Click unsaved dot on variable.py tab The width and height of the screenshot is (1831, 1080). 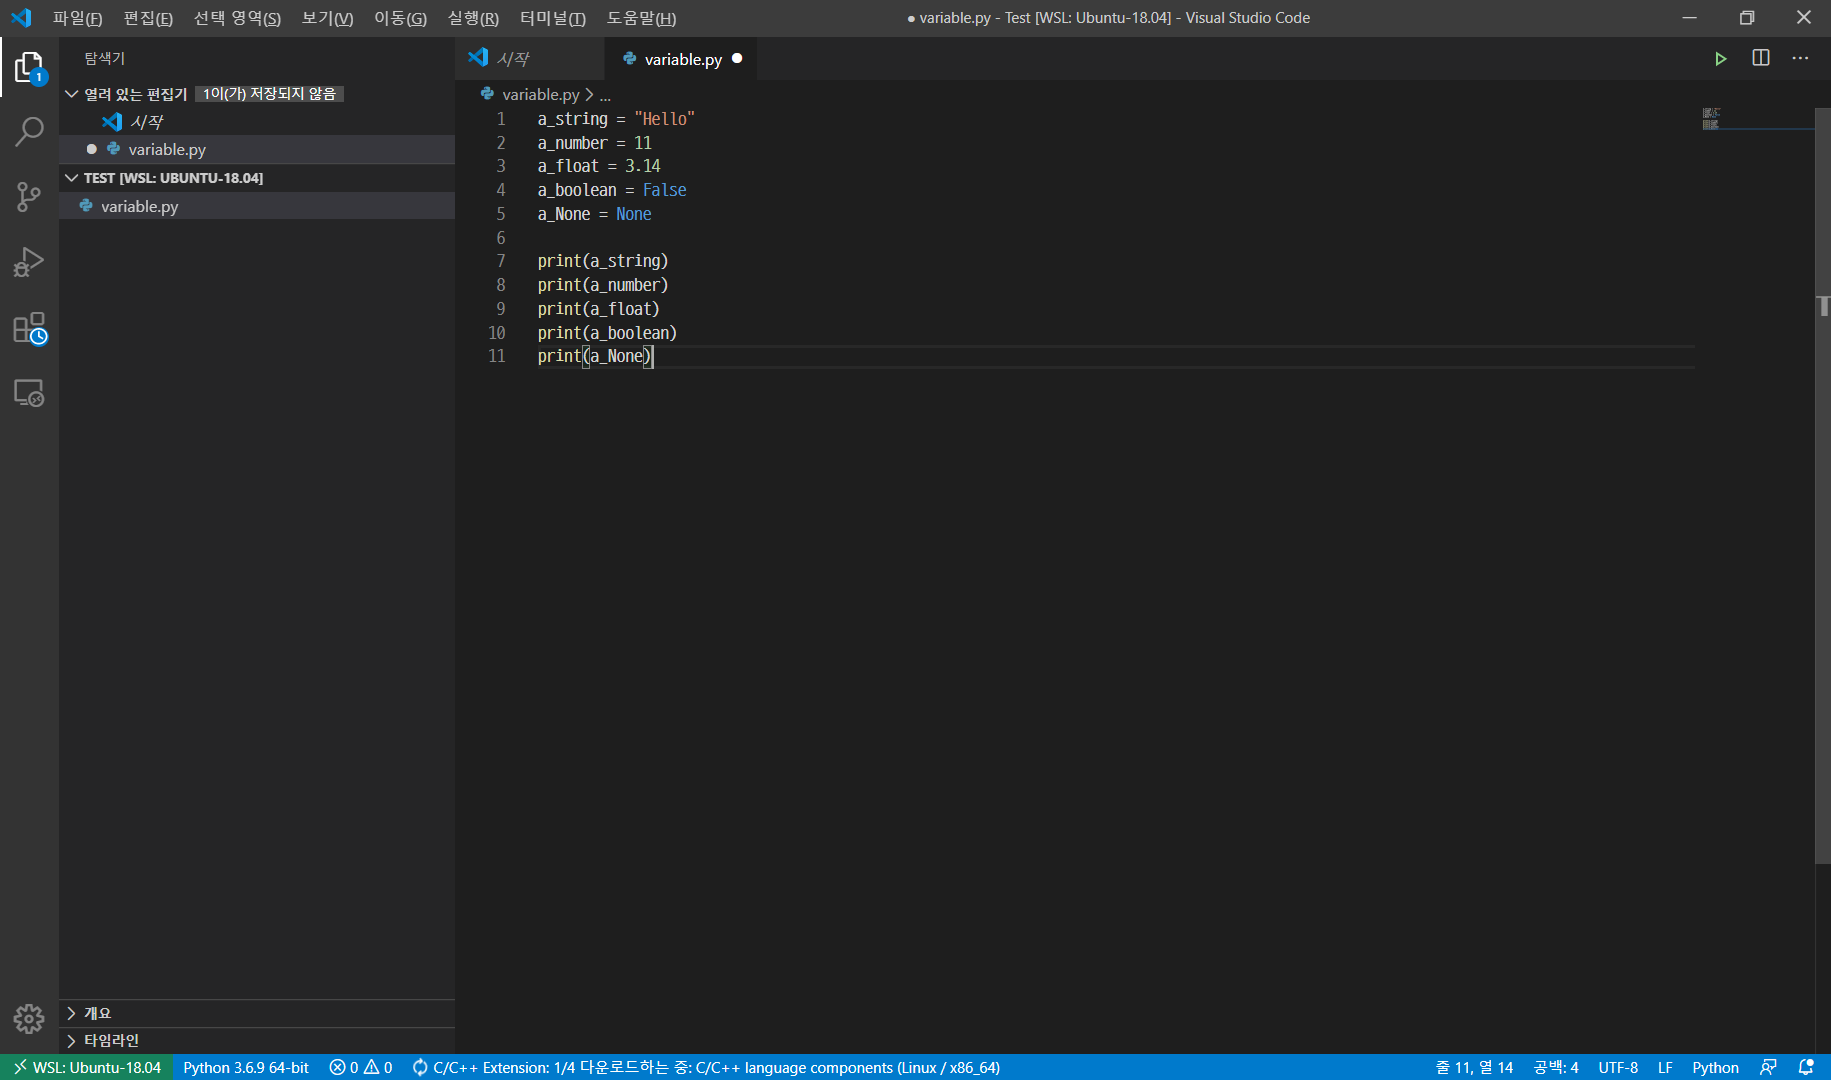coord(737,58)
